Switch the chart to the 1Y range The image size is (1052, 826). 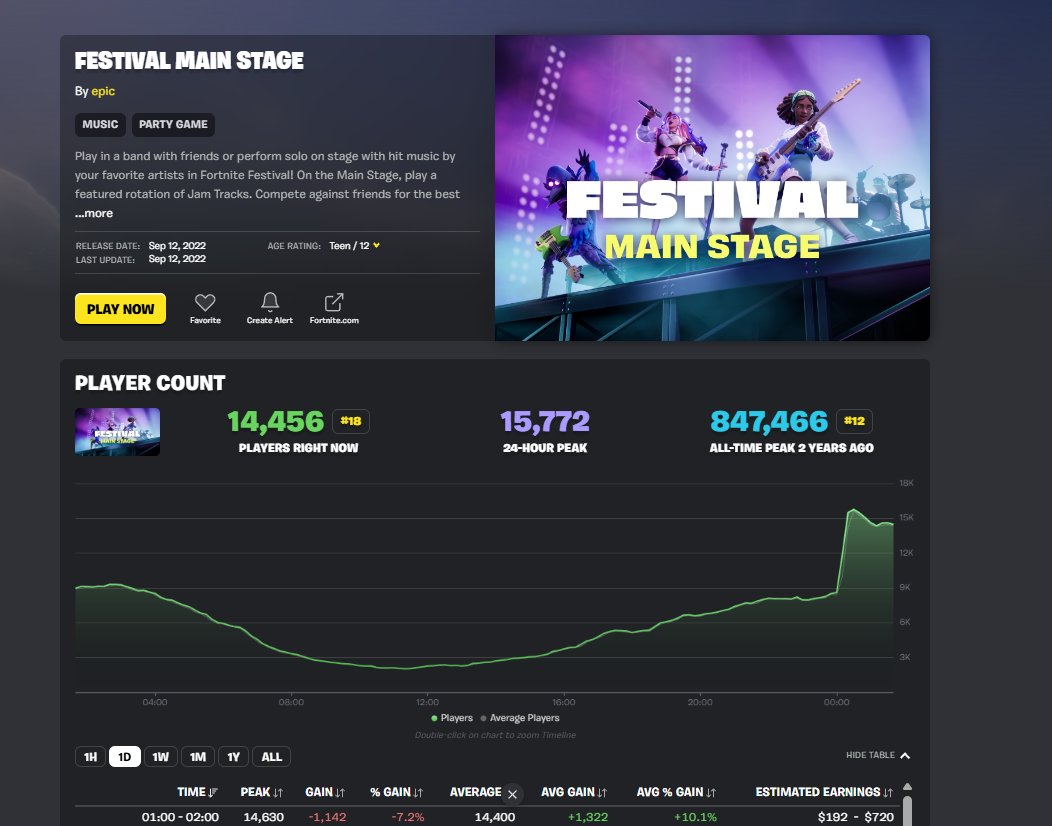(233, 757)
